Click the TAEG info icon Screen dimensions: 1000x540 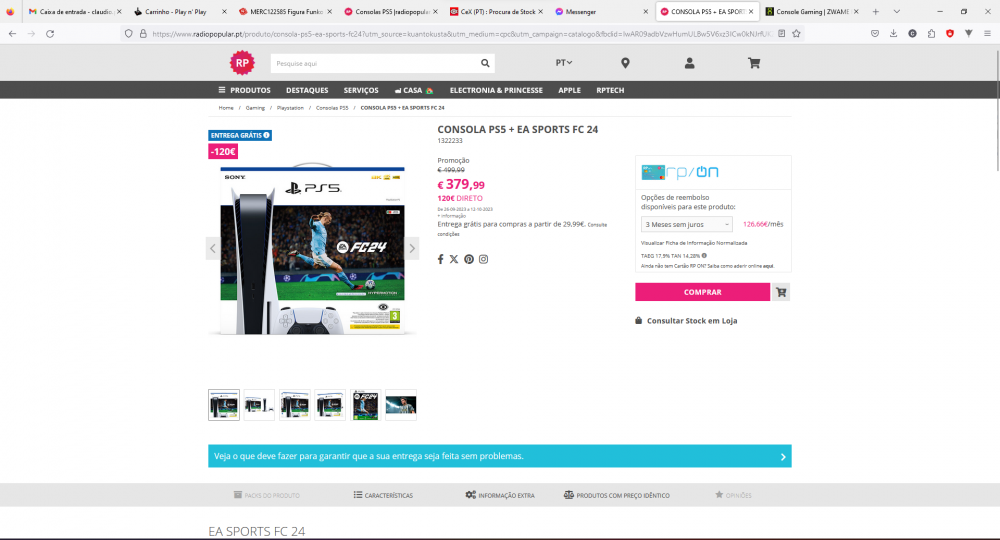point(704,256)
